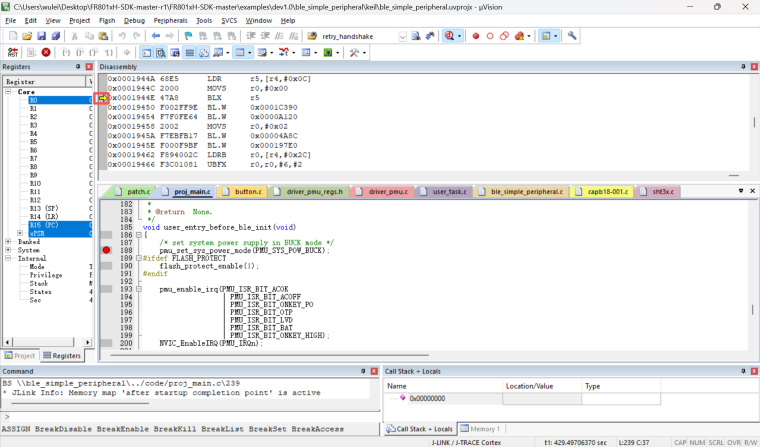
Task: Click the Reset CPU (RST) toolbar icon
Action: click(11, 52)
